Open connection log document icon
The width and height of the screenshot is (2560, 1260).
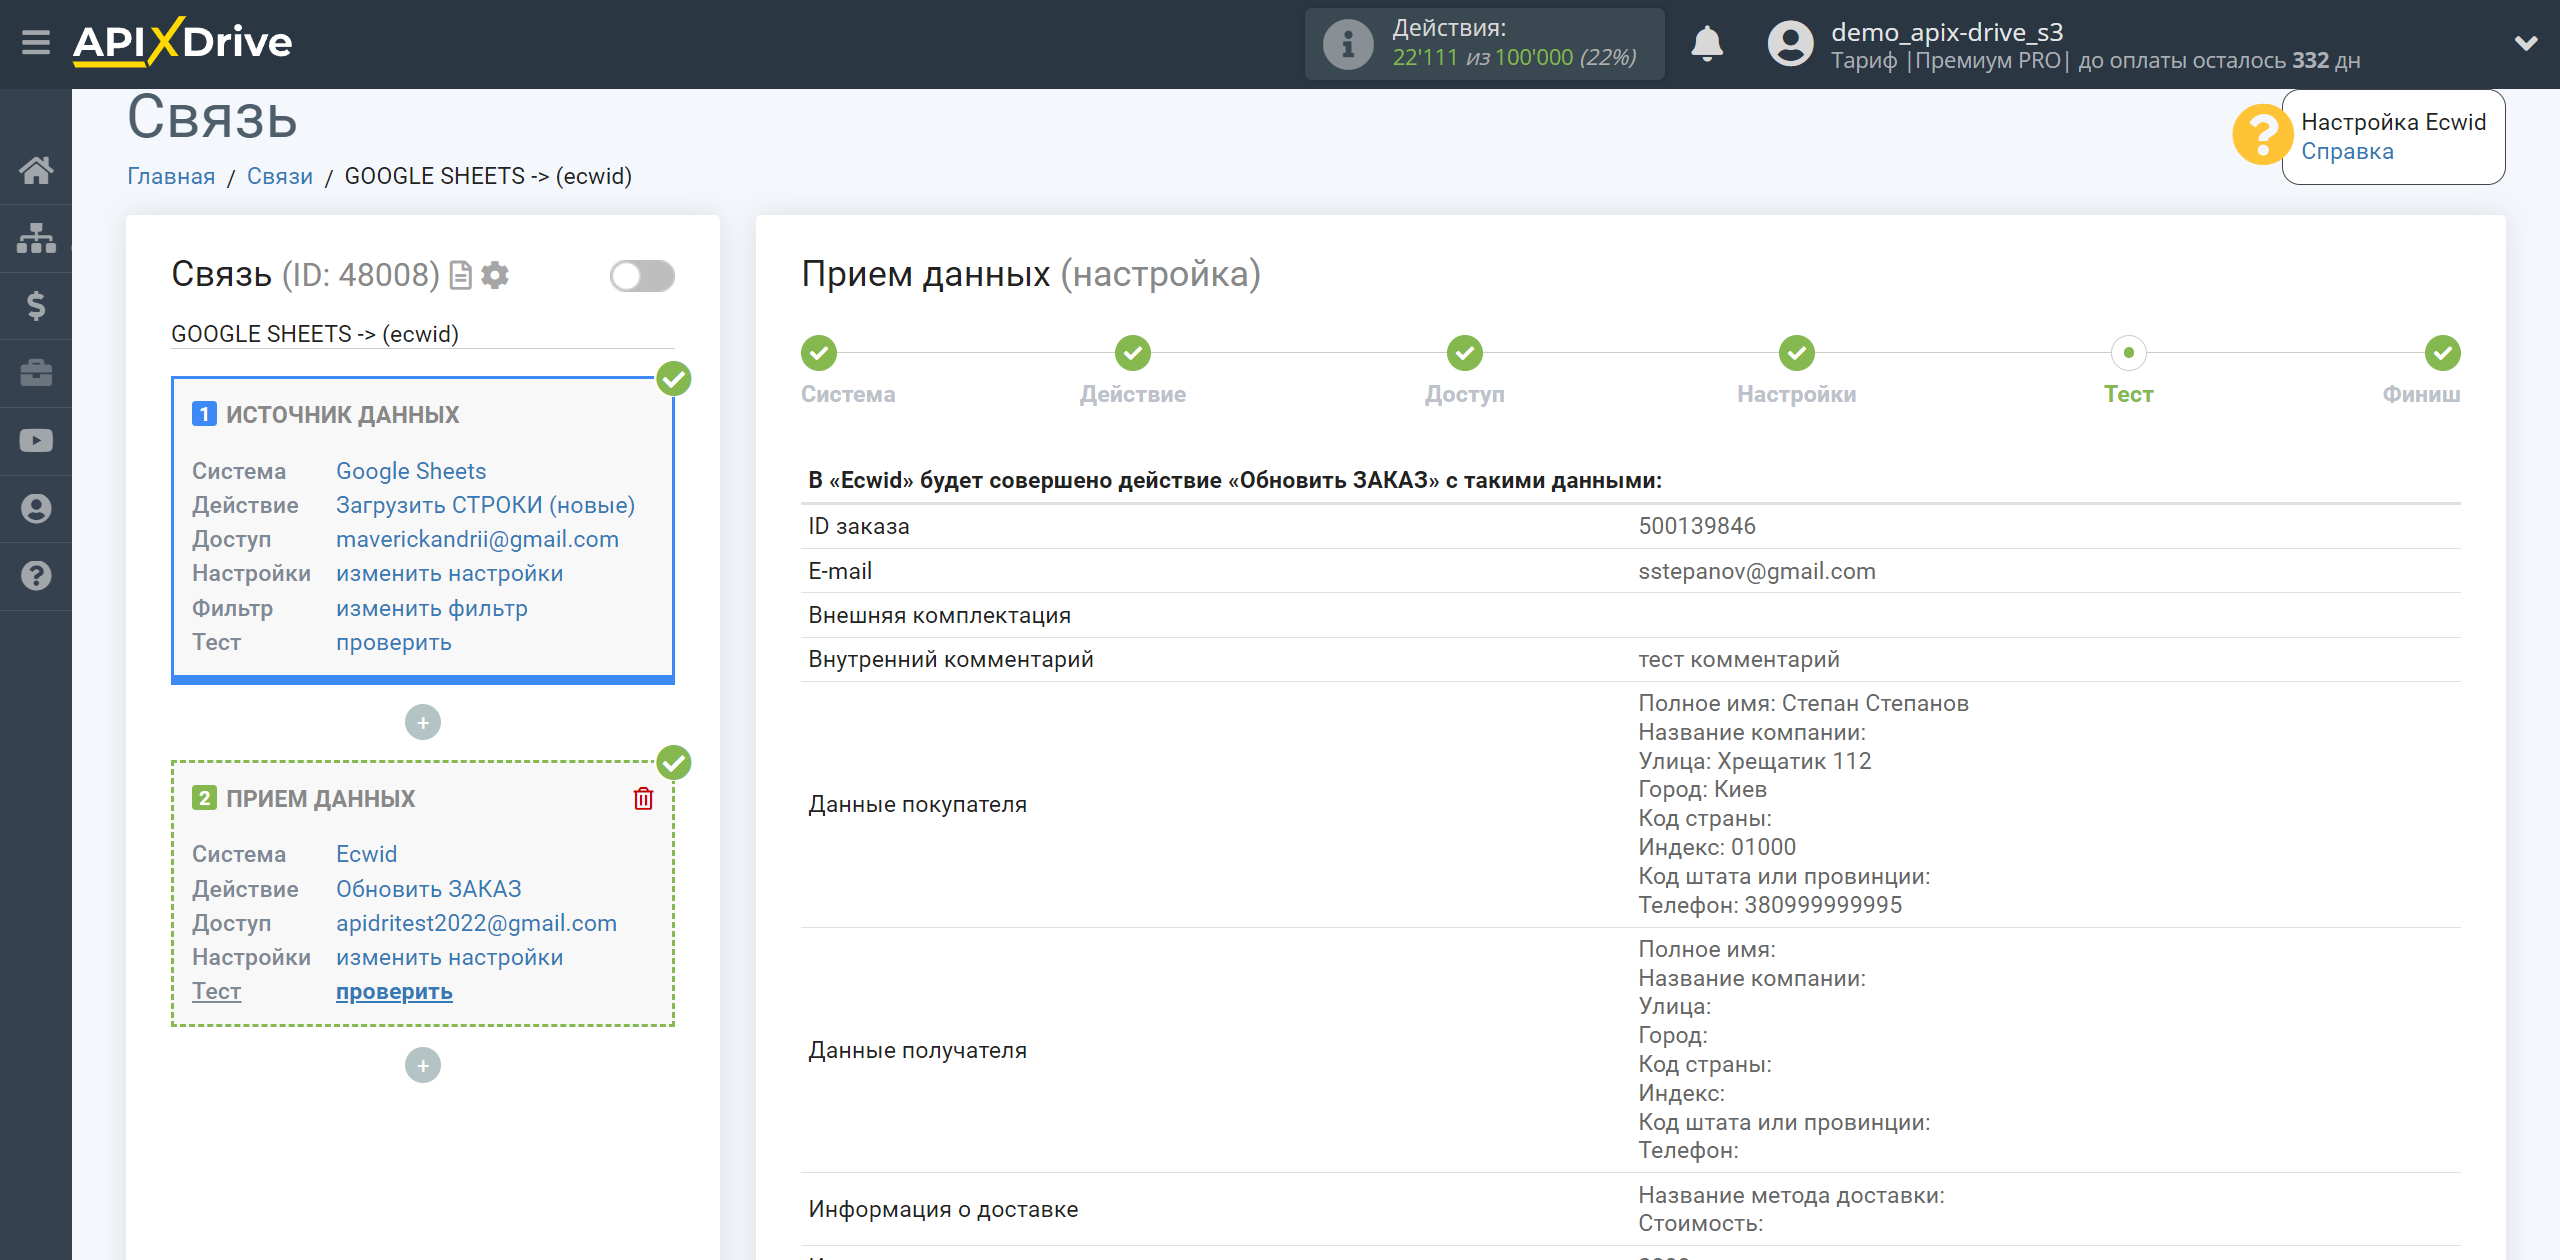click(461, 275)
